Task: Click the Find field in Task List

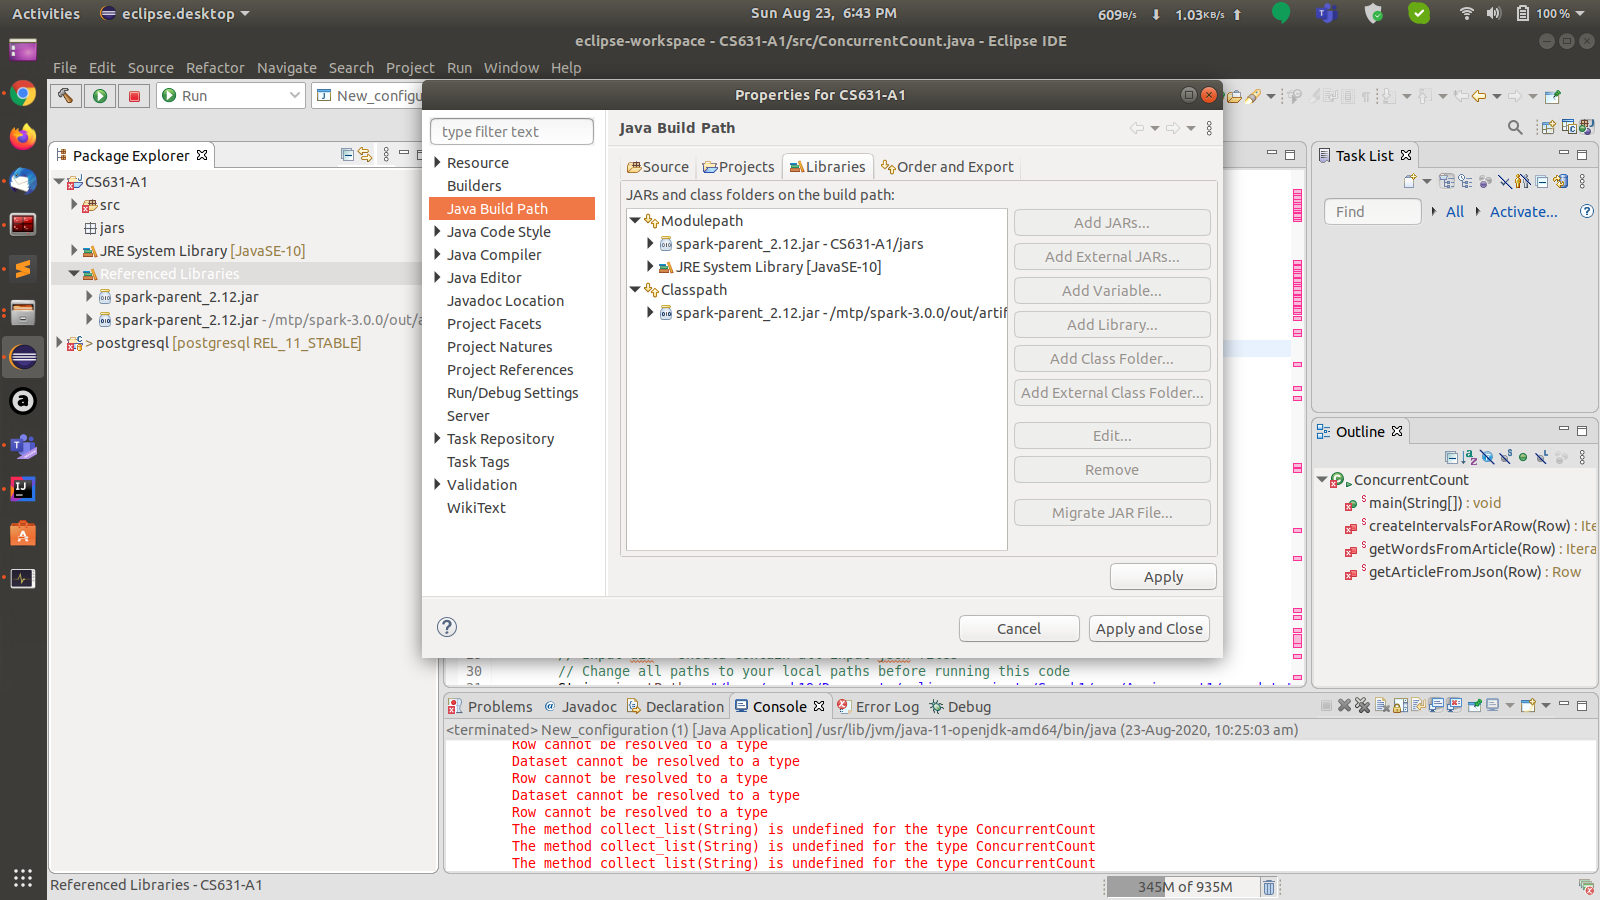Action: pos(1372,212)
